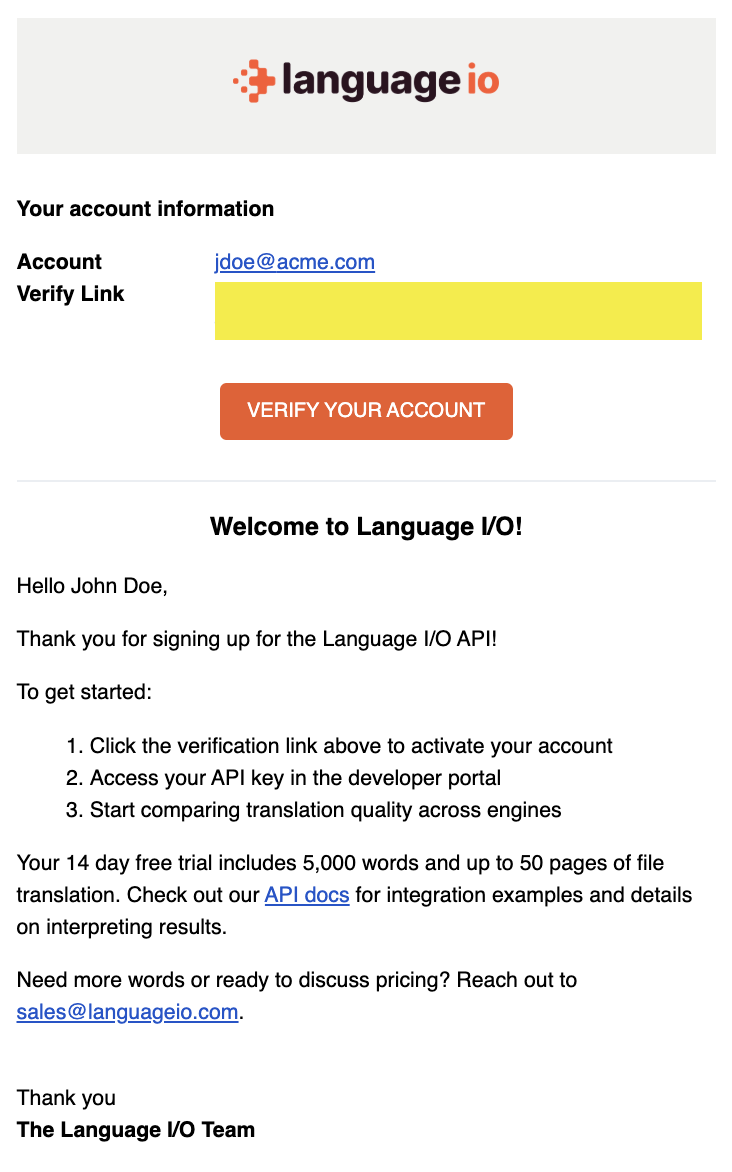Click the 14 day free trial paragraph
Image resolution: width=732 pixels, height=1172 pixels.
354,895
